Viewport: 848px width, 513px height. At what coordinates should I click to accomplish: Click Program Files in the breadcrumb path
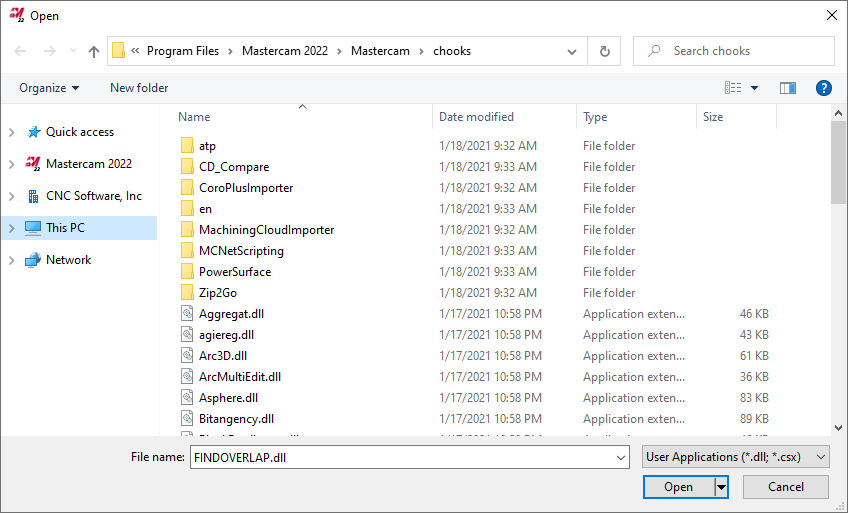click(183, 51)
